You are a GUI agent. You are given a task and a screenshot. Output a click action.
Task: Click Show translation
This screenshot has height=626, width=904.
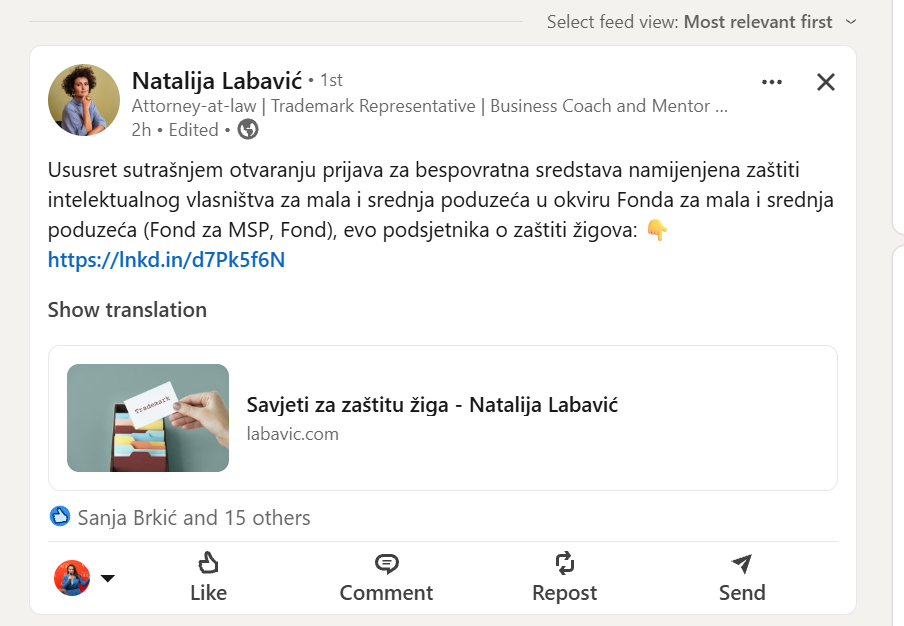(x=127, y=310)
